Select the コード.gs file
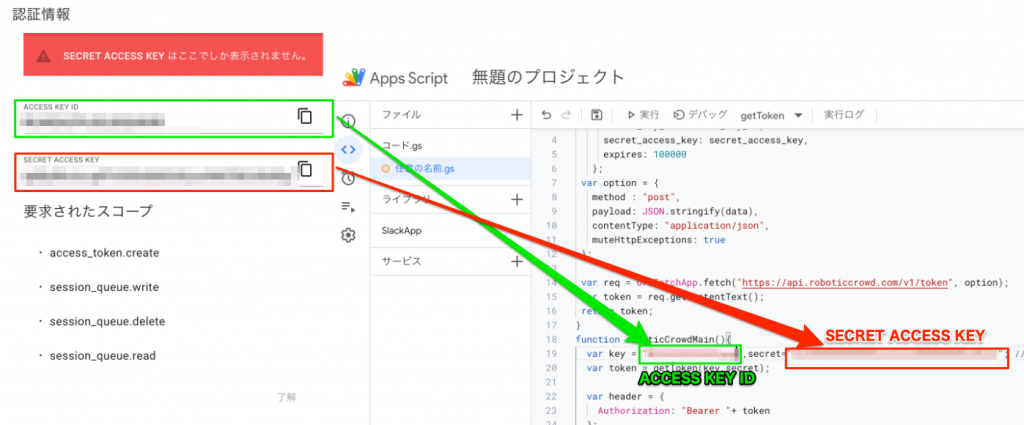 (402, 145)
